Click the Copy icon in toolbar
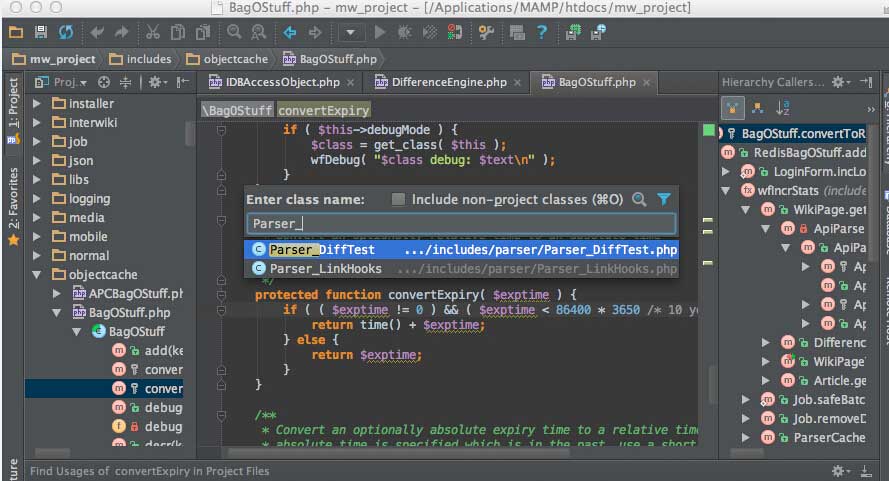The image size is (889, 481). (177, 32)
